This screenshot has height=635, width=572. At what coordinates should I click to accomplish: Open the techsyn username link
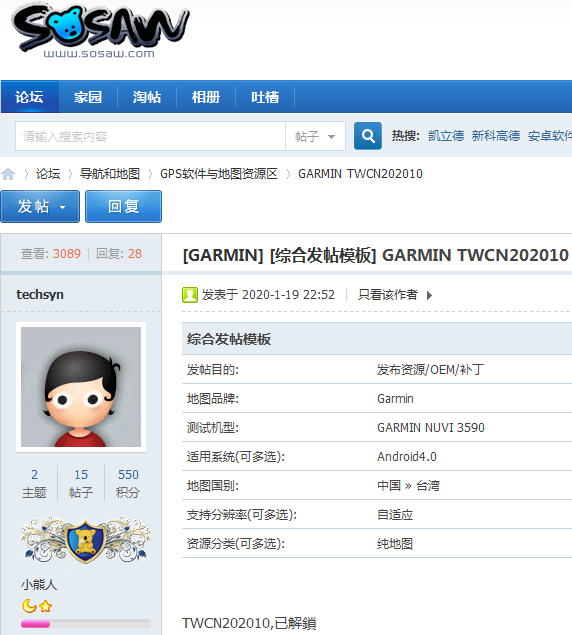(40, 294)
